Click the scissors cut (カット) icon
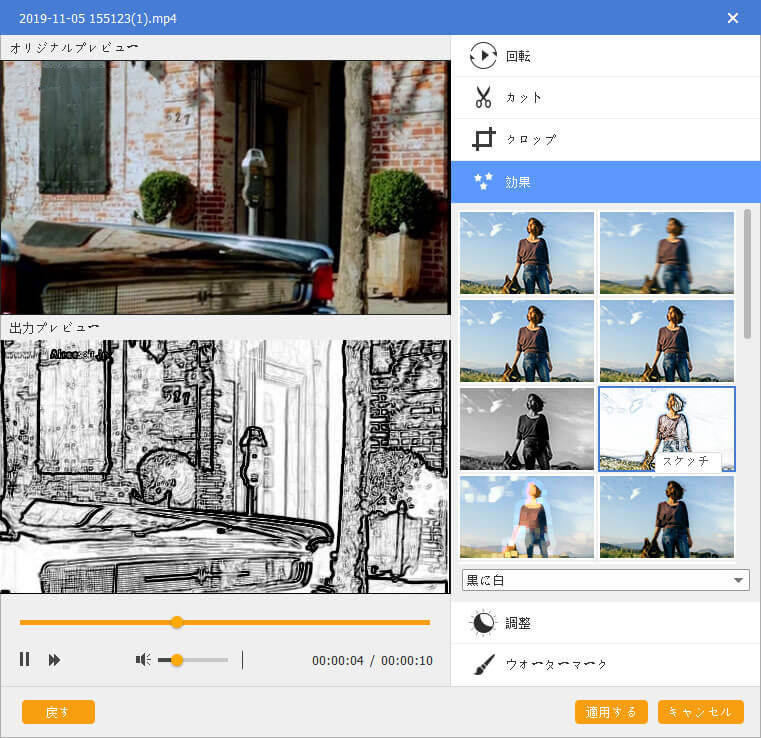Viewport: 761px width, 738px height. pos(483,98)
